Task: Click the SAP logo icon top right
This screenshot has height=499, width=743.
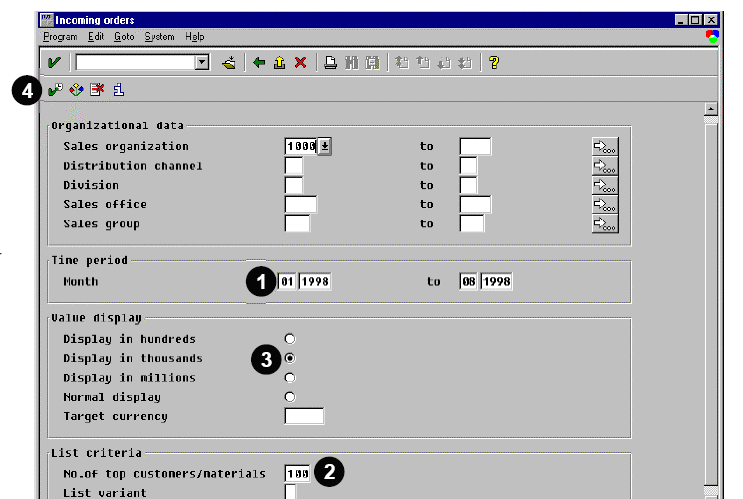Action: click(x=712, y=36)
